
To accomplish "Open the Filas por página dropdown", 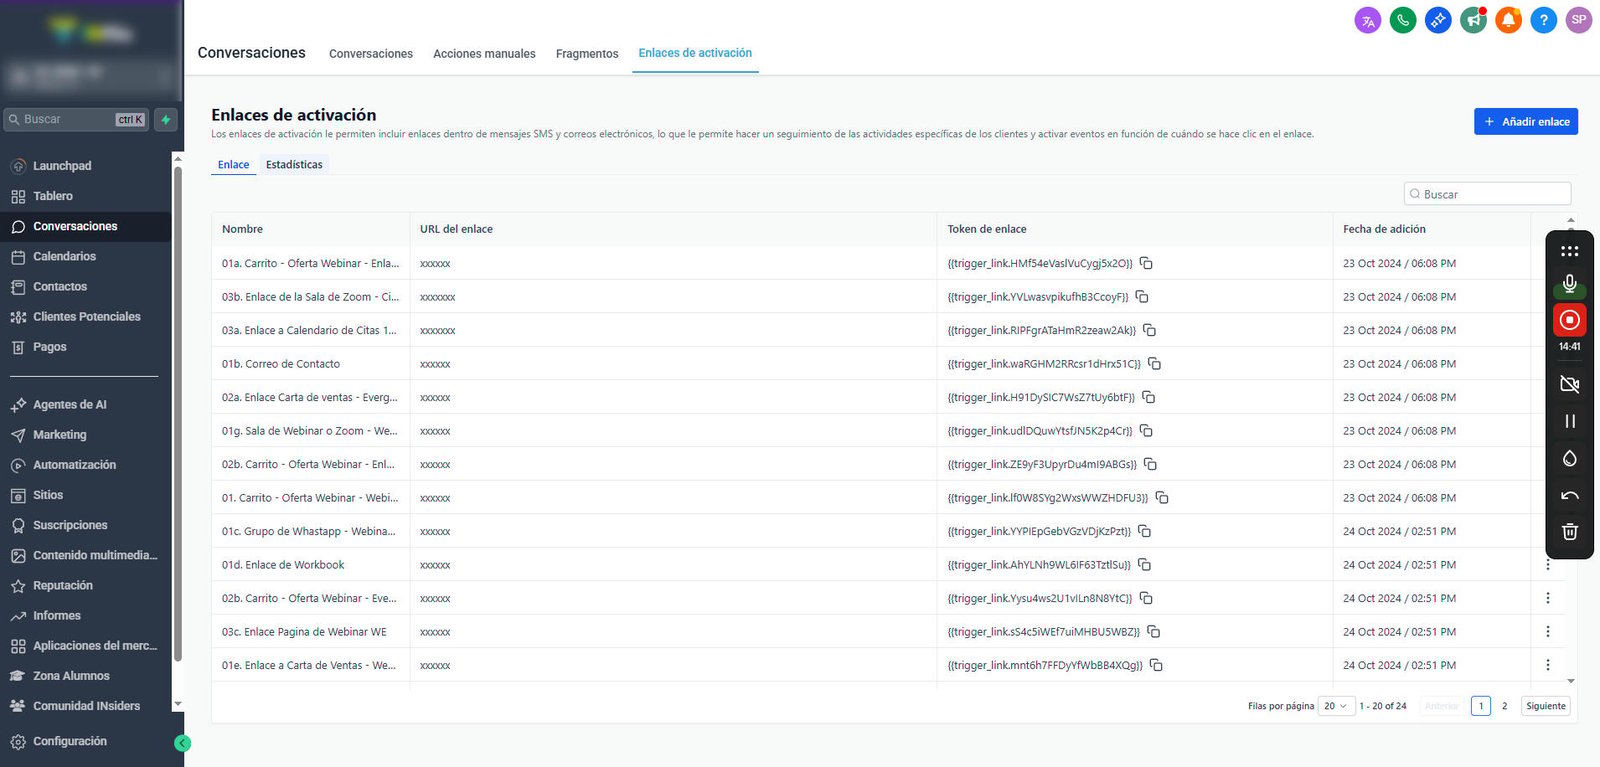I will point(1336,706).
